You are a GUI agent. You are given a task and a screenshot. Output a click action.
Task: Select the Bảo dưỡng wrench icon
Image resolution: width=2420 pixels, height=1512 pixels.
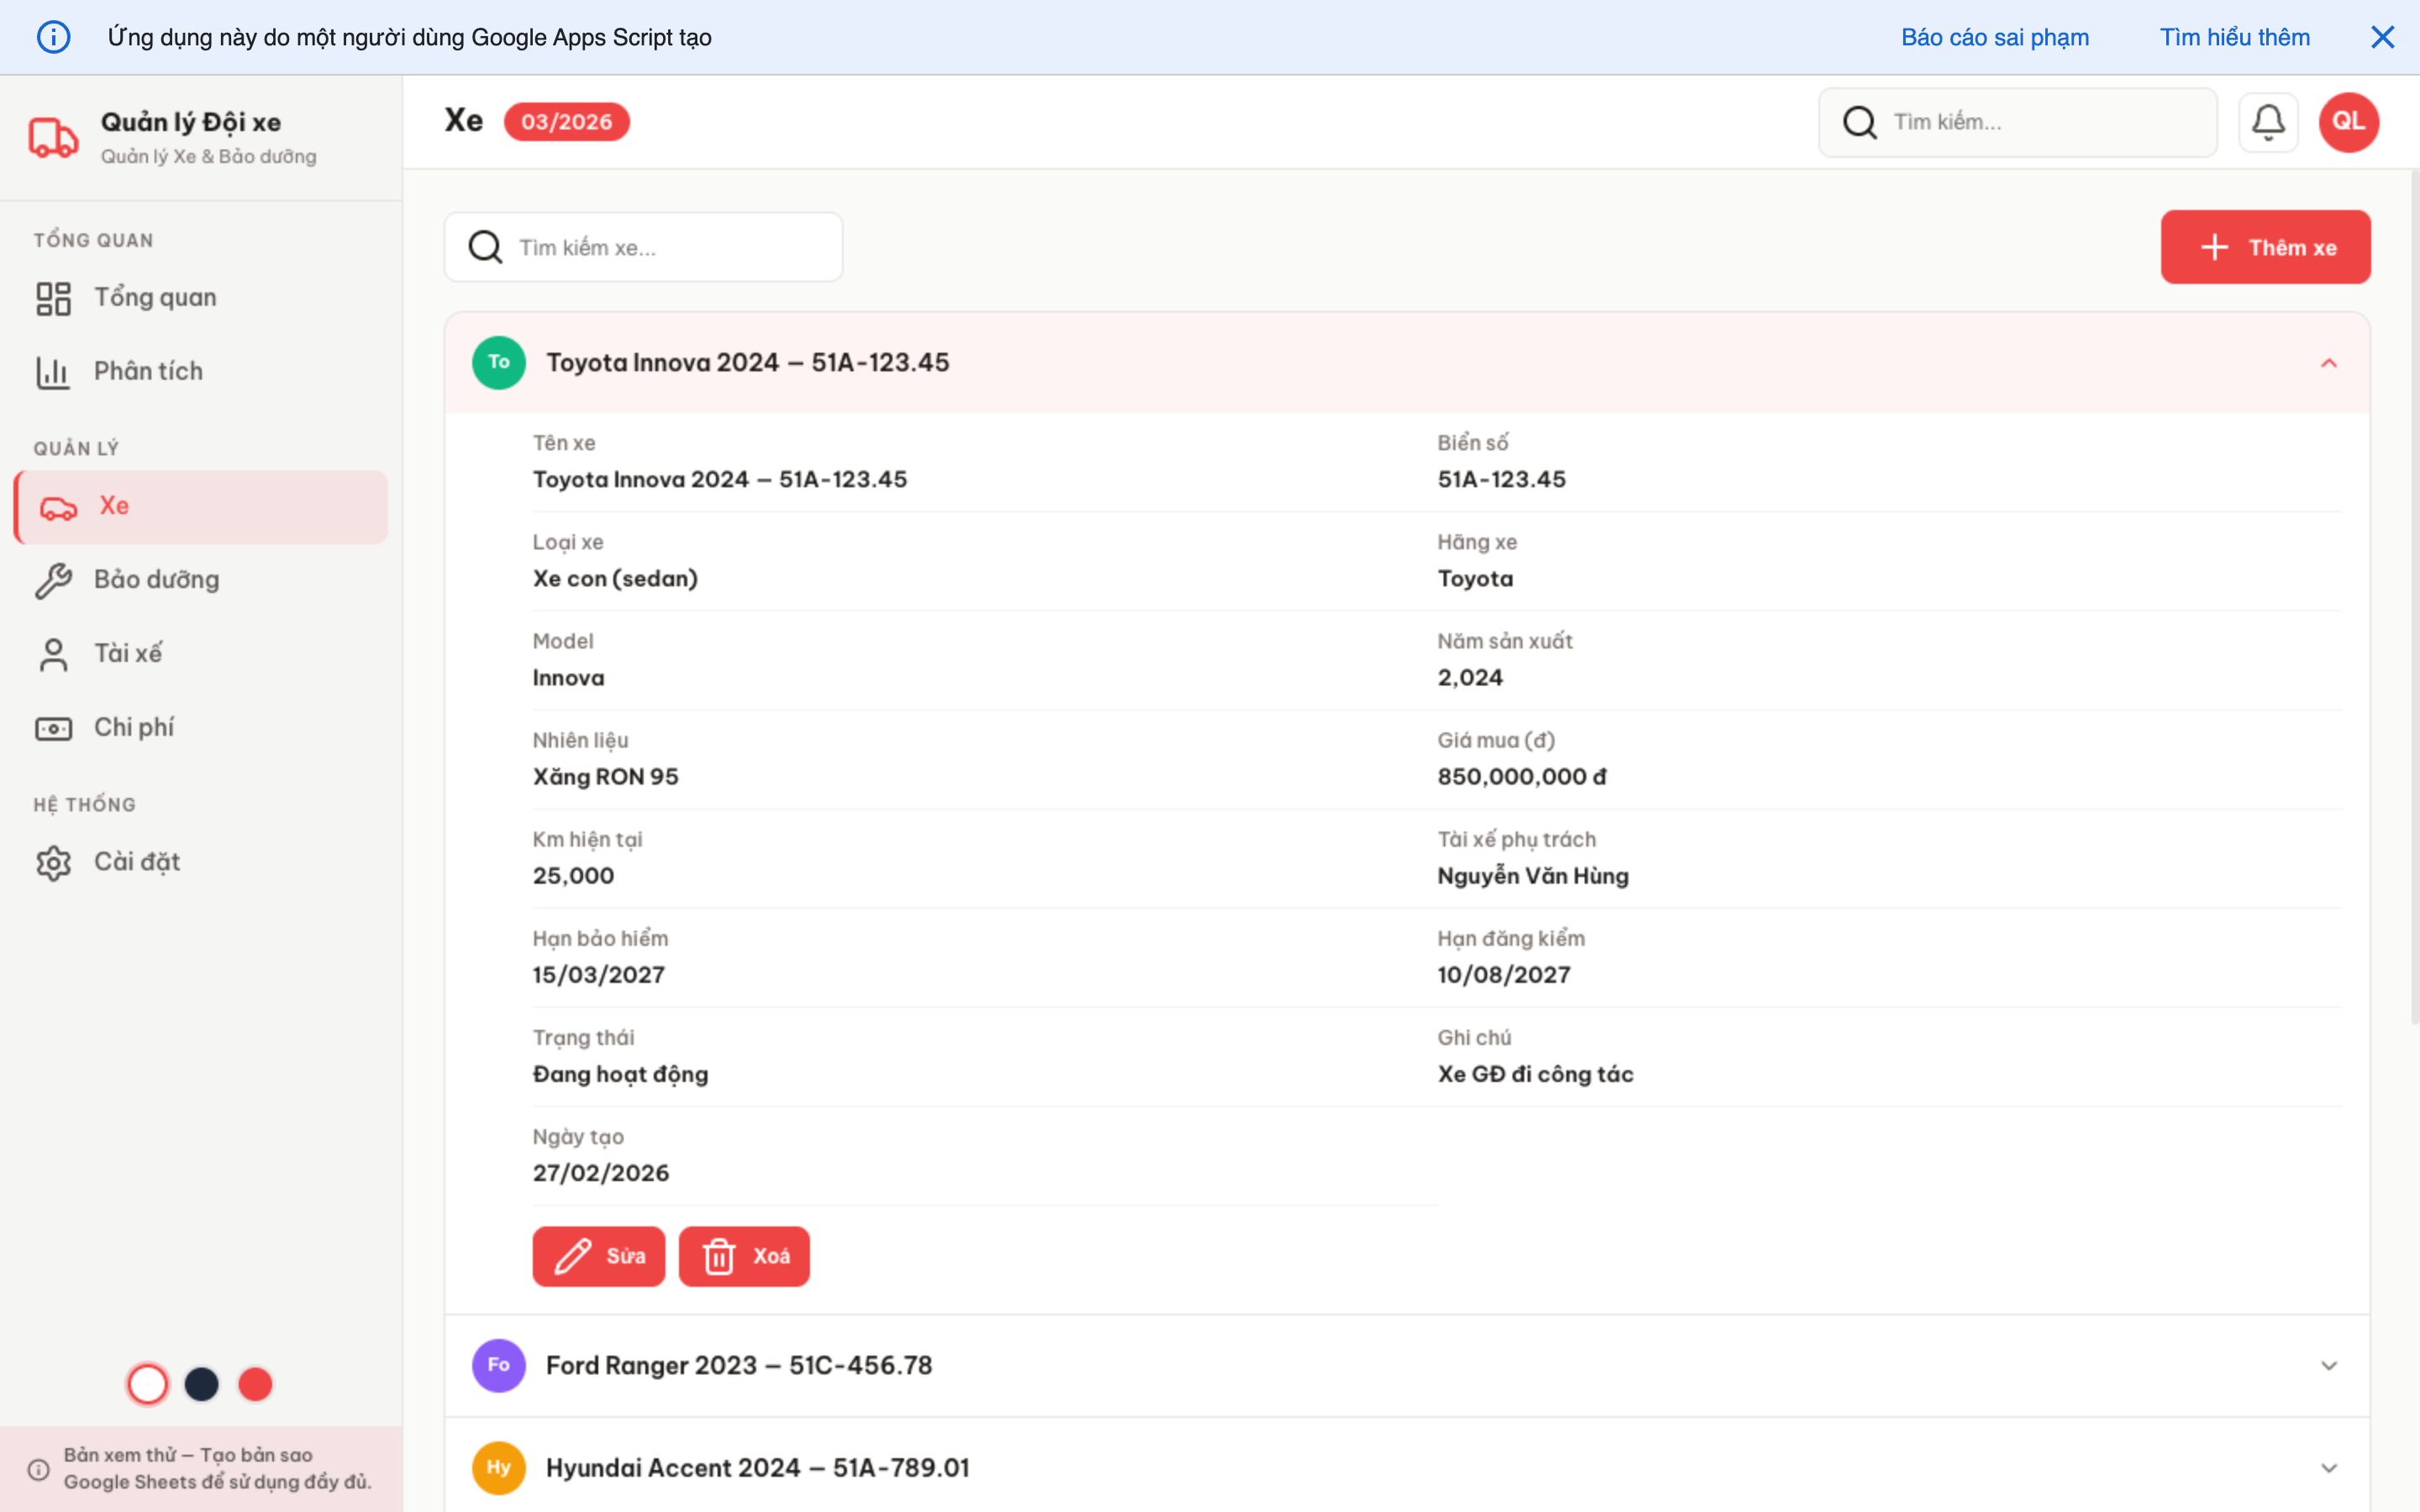(x=53, y=580)
